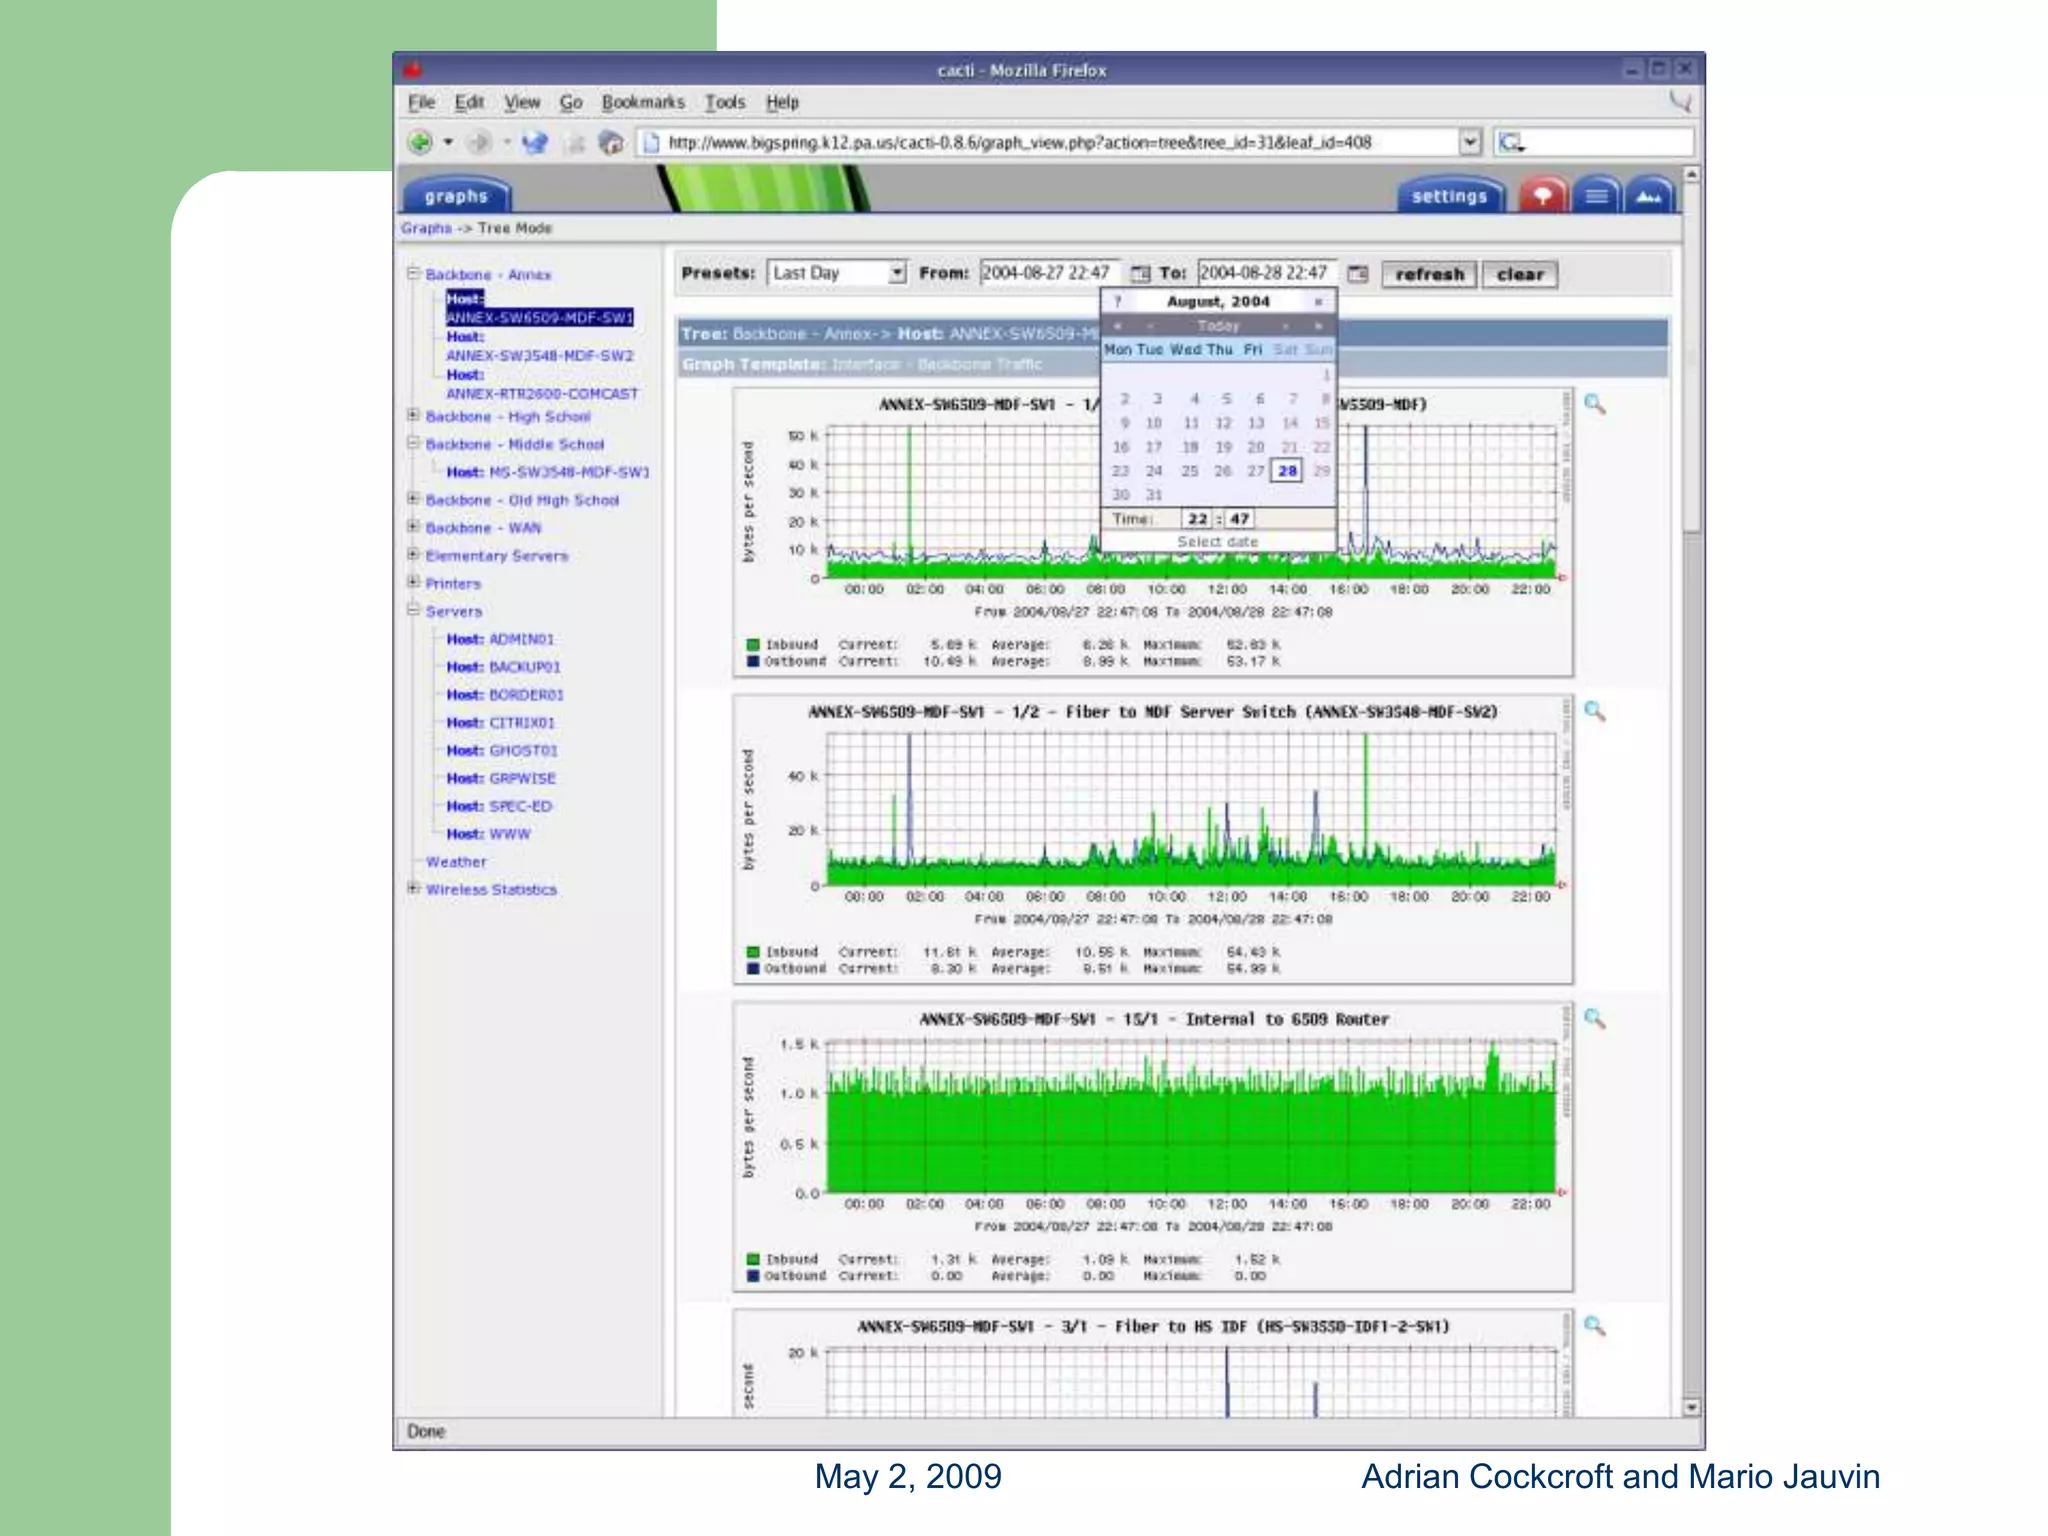Click the browser search box
This screenshot has width=2048, height=1536.
pos(1594,142)
